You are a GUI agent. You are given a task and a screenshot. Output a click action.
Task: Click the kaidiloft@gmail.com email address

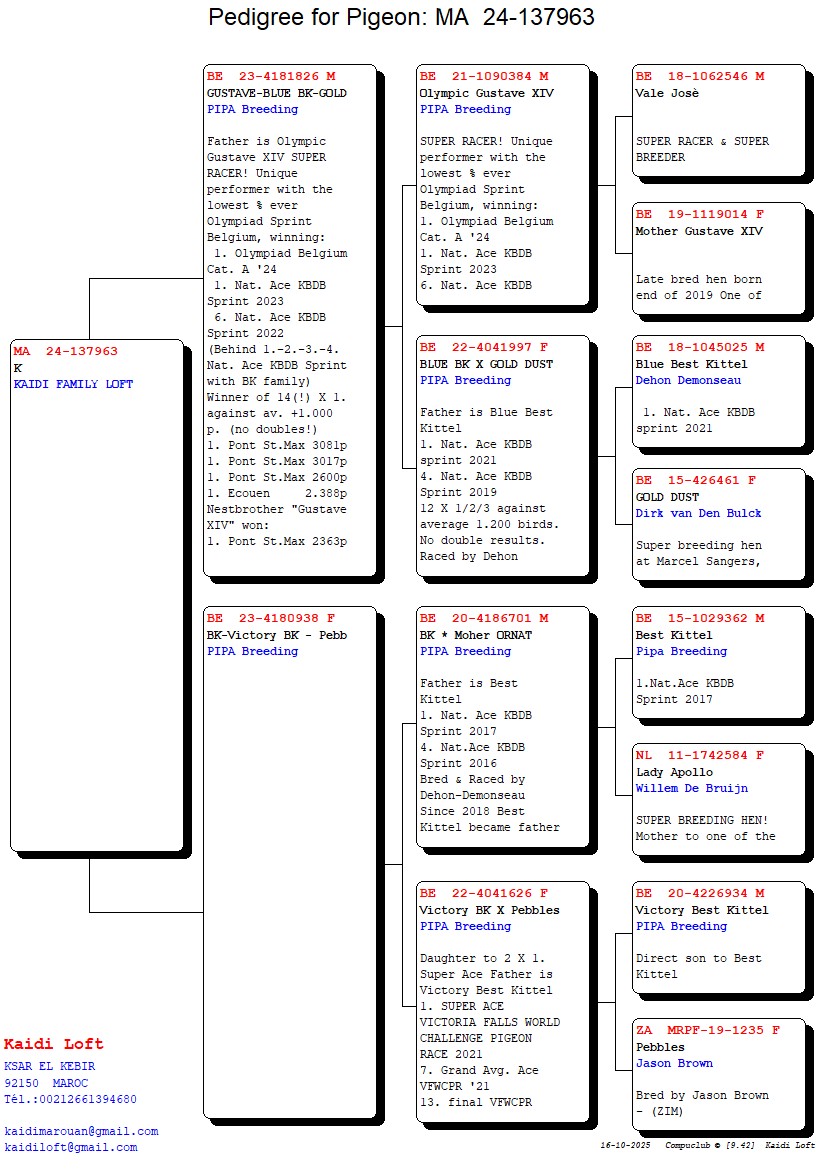(71, 1147)
